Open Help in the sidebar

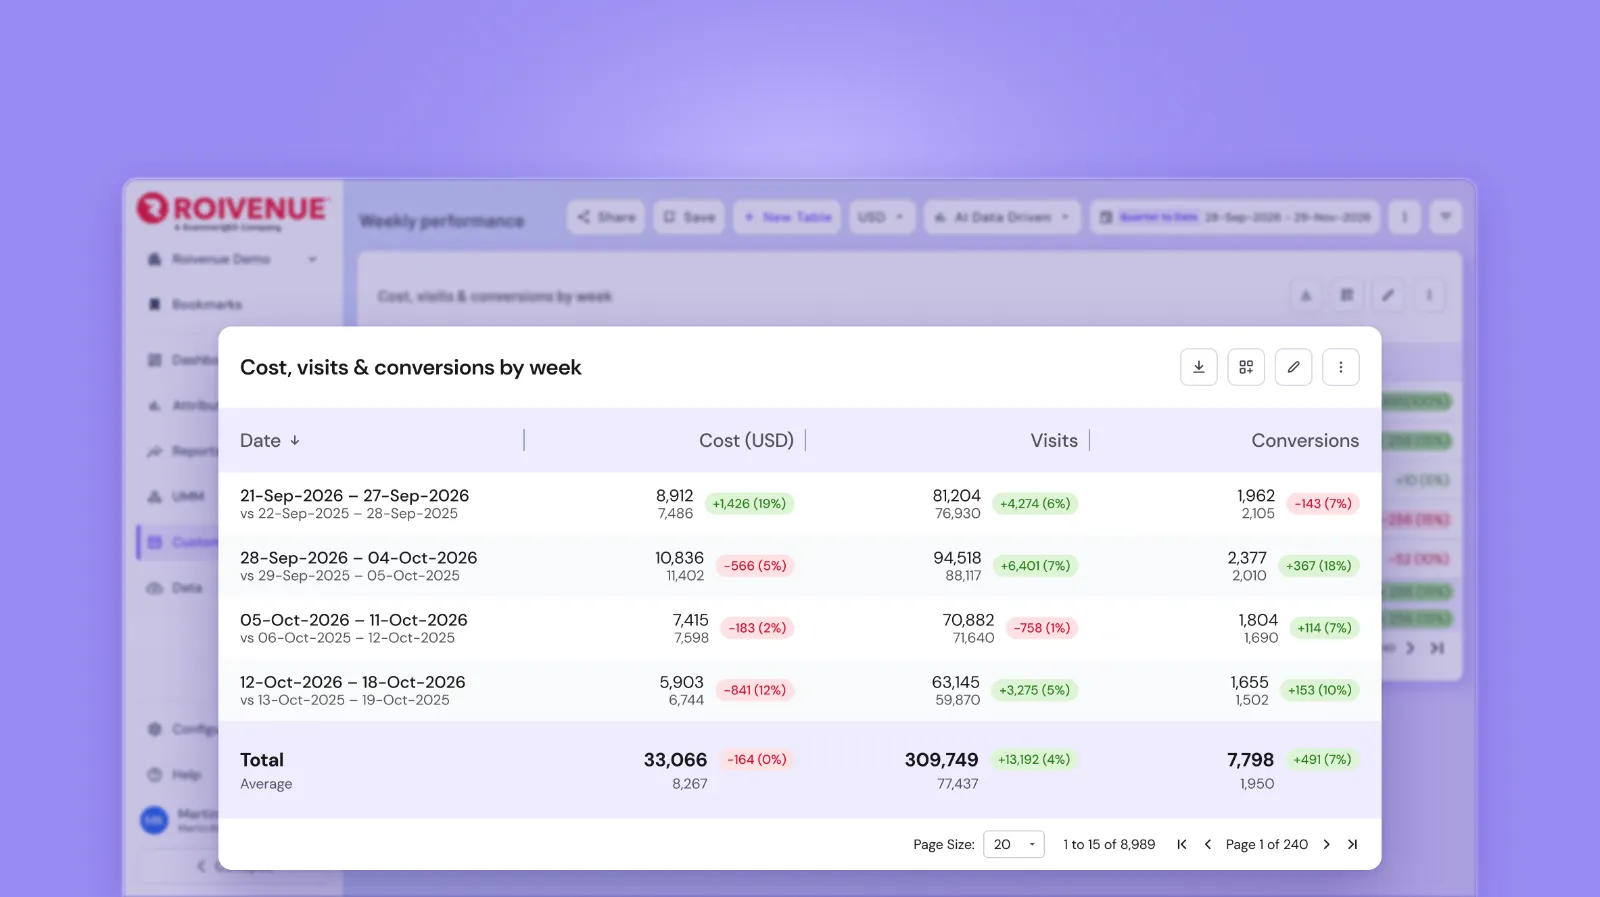(176, 774)
